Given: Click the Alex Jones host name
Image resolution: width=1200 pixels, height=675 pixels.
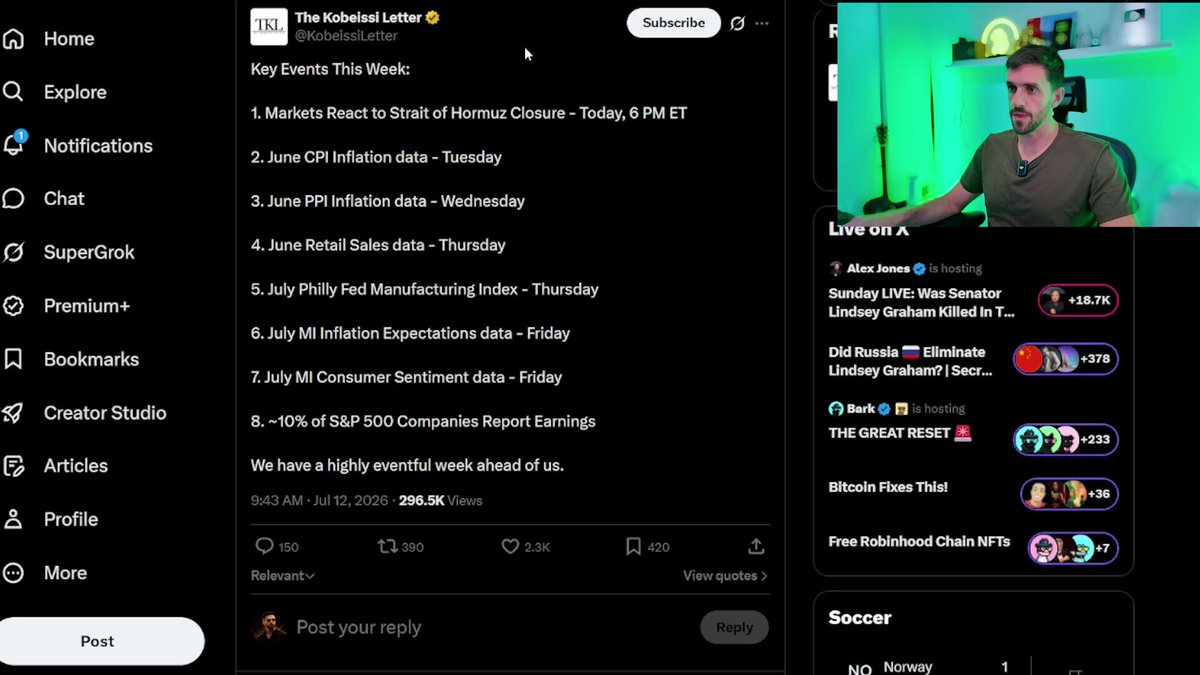Looking at the screenshot, I should click(878, 268).
